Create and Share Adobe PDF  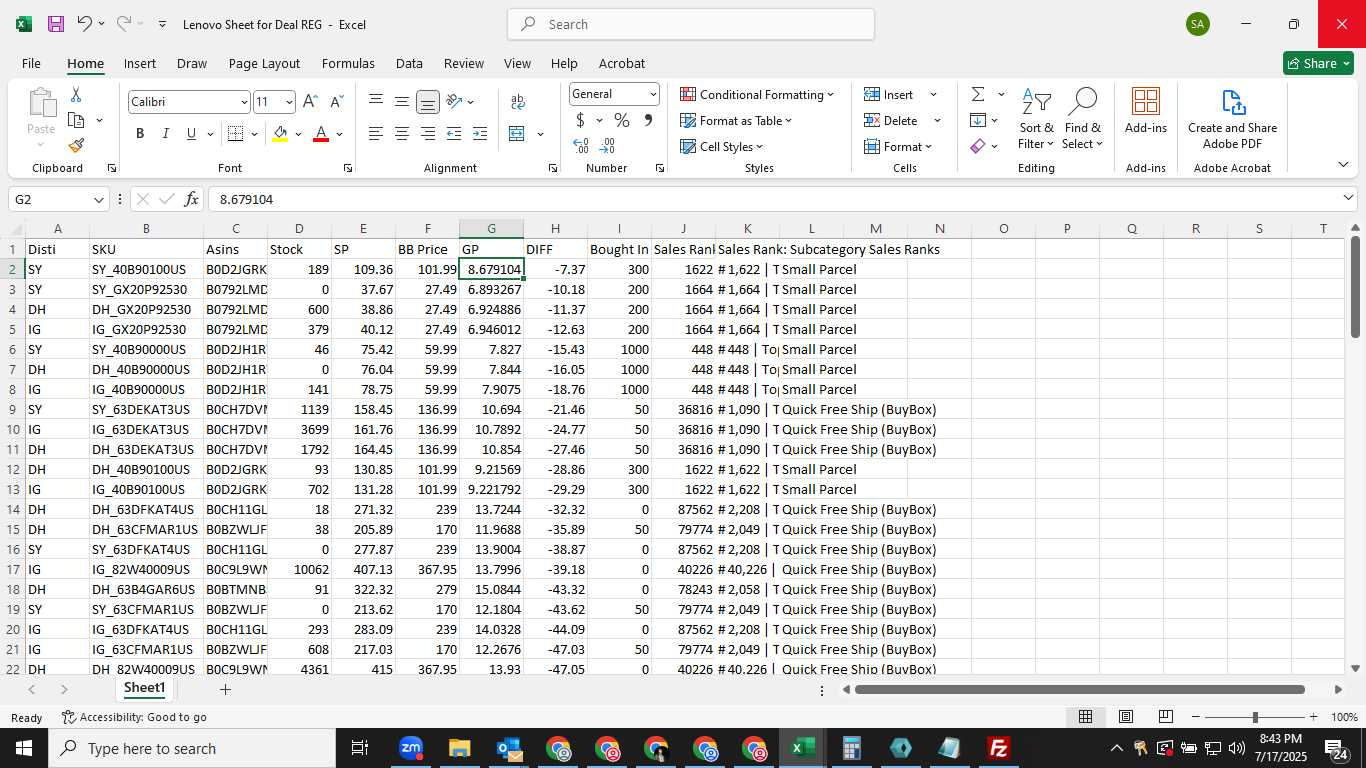tap(1232, 118)
